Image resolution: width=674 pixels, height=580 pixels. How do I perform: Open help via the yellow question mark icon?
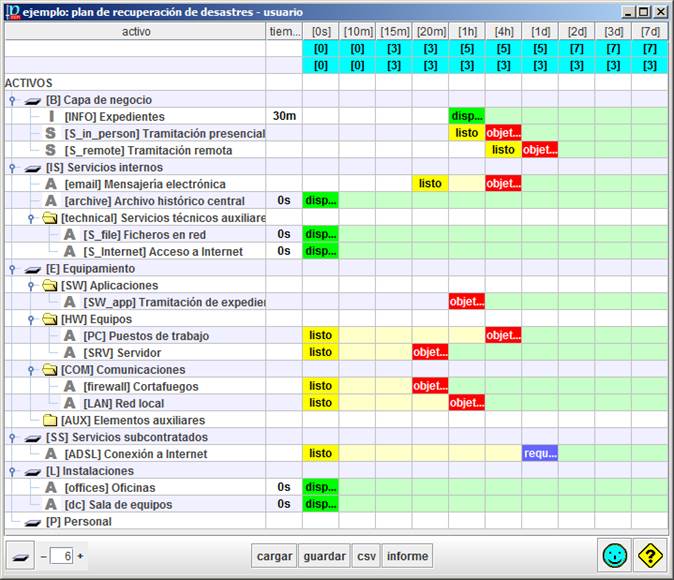[651, 555]
